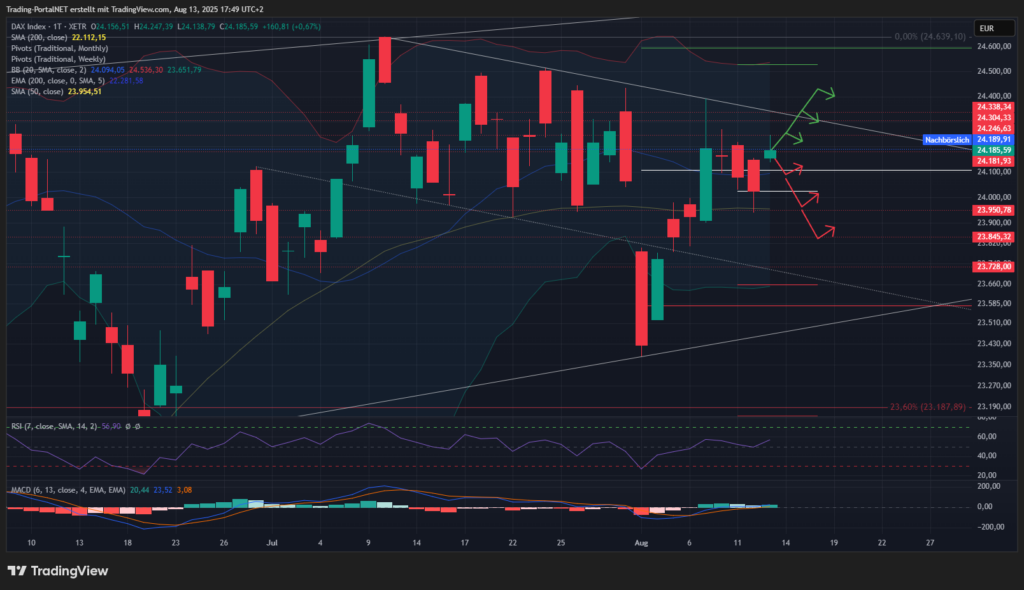Image resolution: width=1024 pixels, height=590 pixels.
Task: Select the SMA (50, close) indicator legend
Action: tap(37, 91)
